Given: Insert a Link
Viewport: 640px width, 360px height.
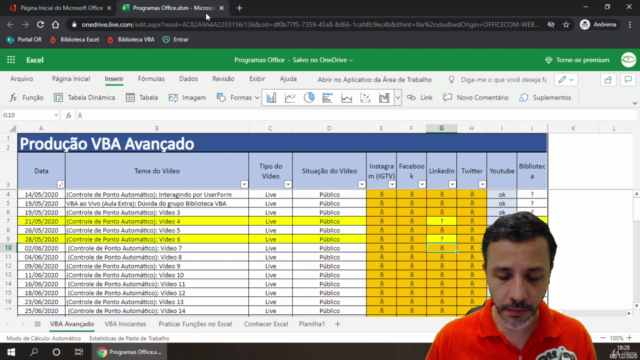Looking at the screenshot, I should pos(420,98).
